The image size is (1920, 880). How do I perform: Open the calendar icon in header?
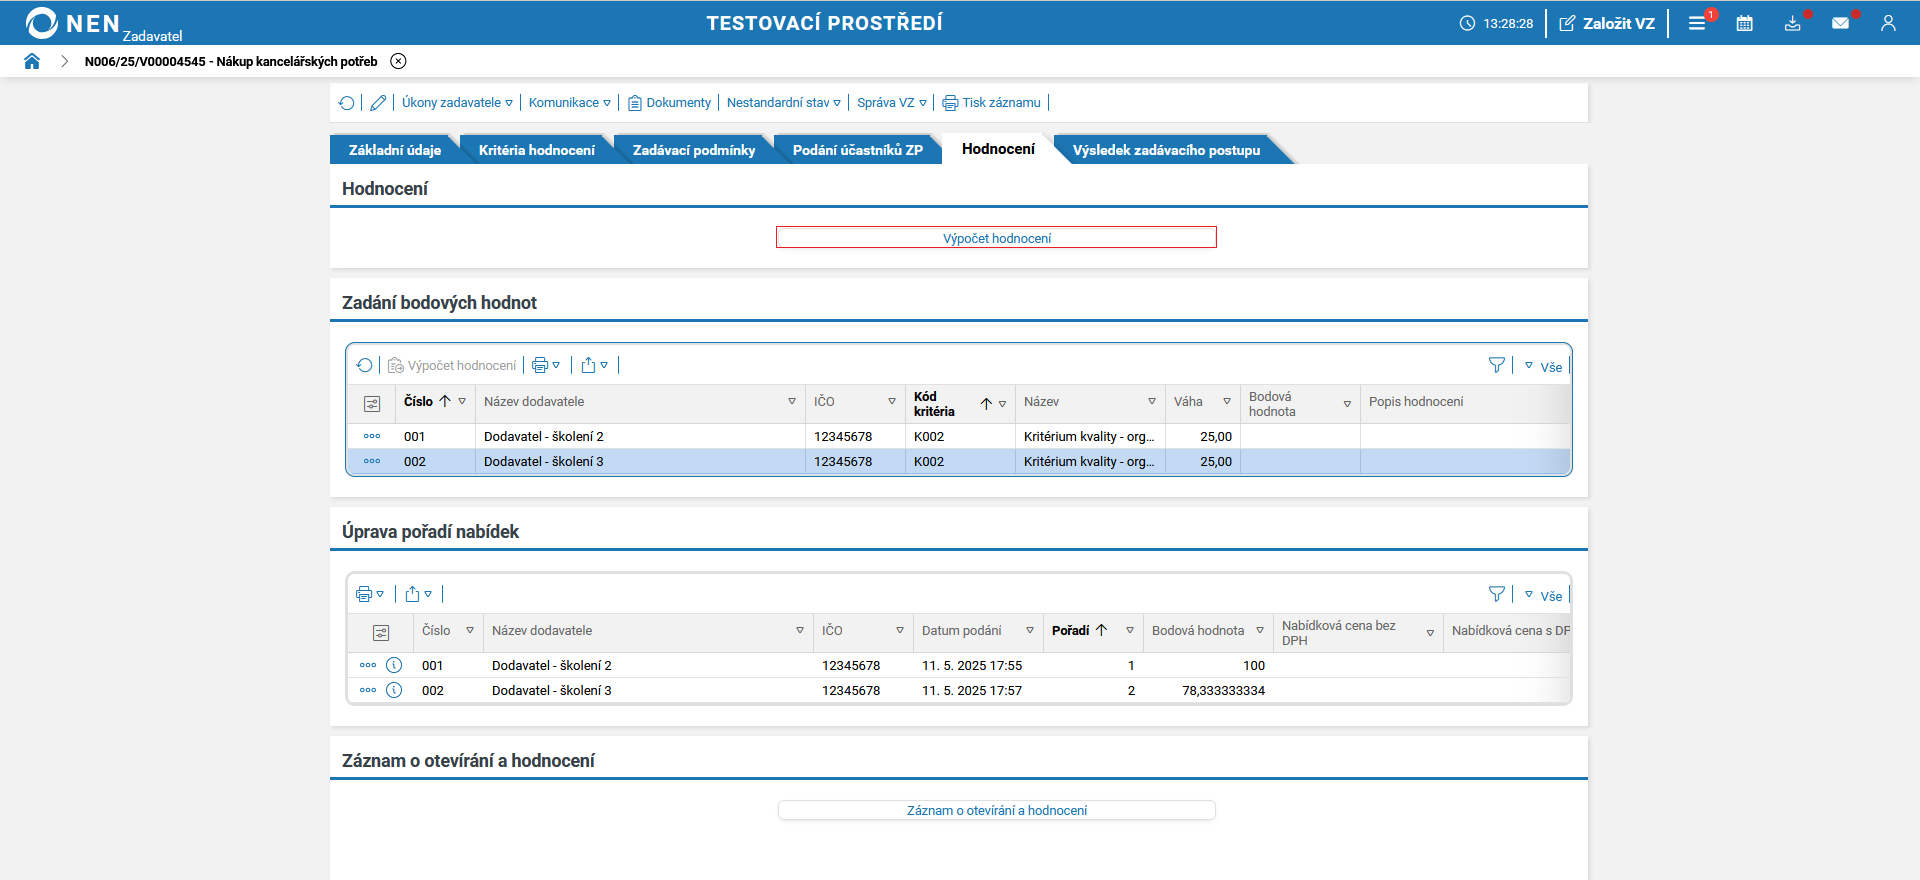pos(1745,23)
